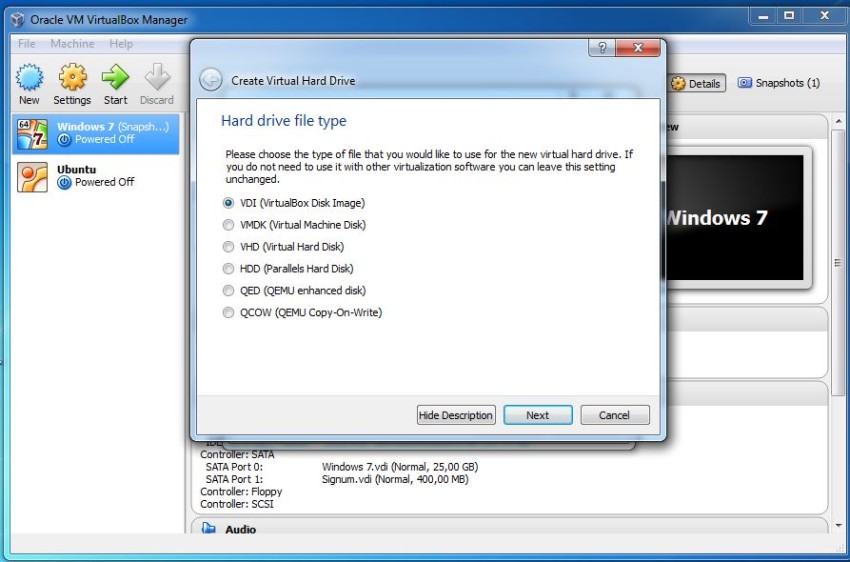Click the Hard drive file type heading
The image size is (850, 562).
tap(284, 120)
